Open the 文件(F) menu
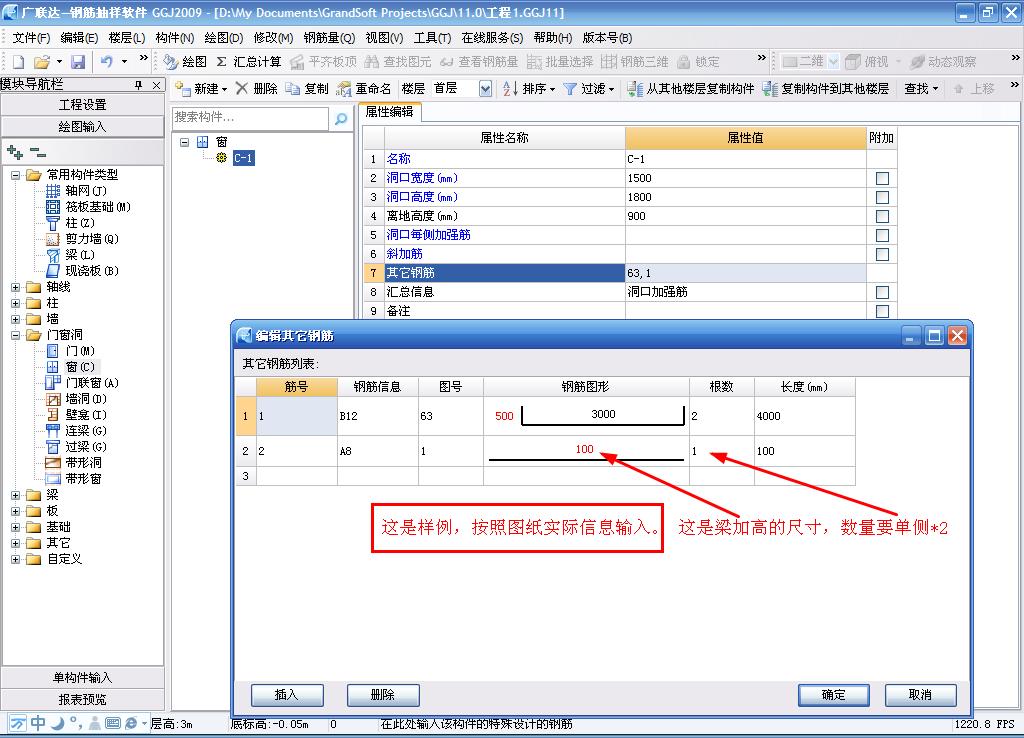1024x738 pixels. [x=31, y=38]
